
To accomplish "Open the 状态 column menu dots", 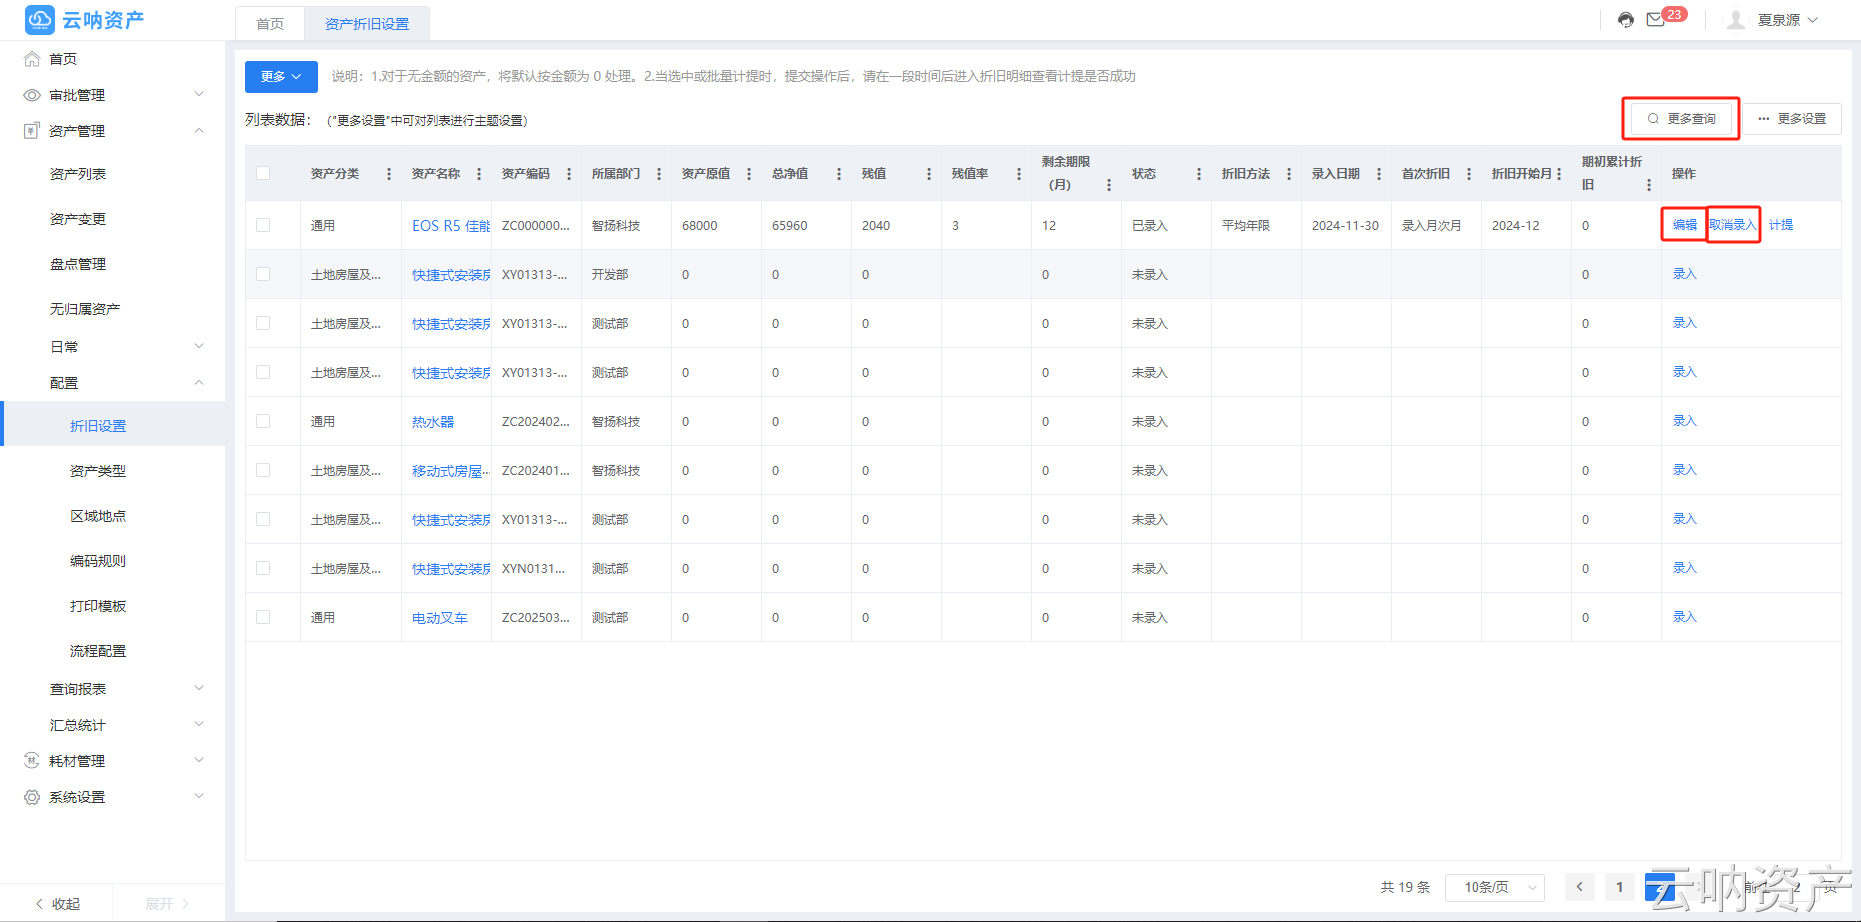I will point(1199,174).
